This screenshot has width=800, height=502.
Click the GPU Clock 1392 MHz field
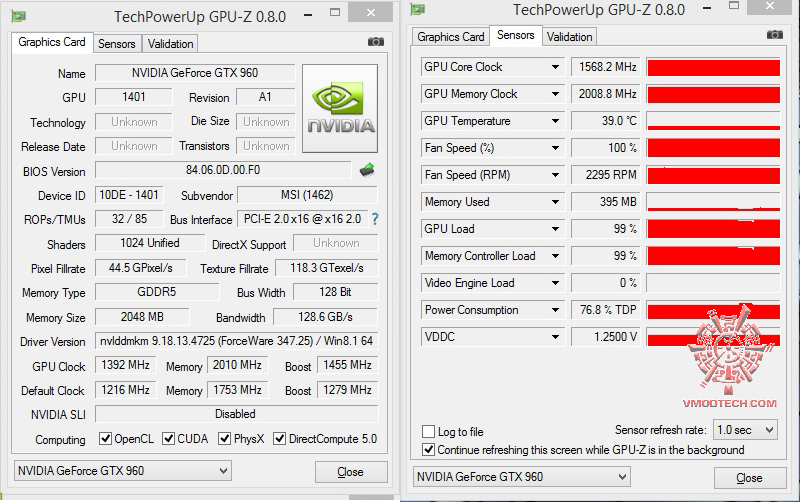(126, 365)
